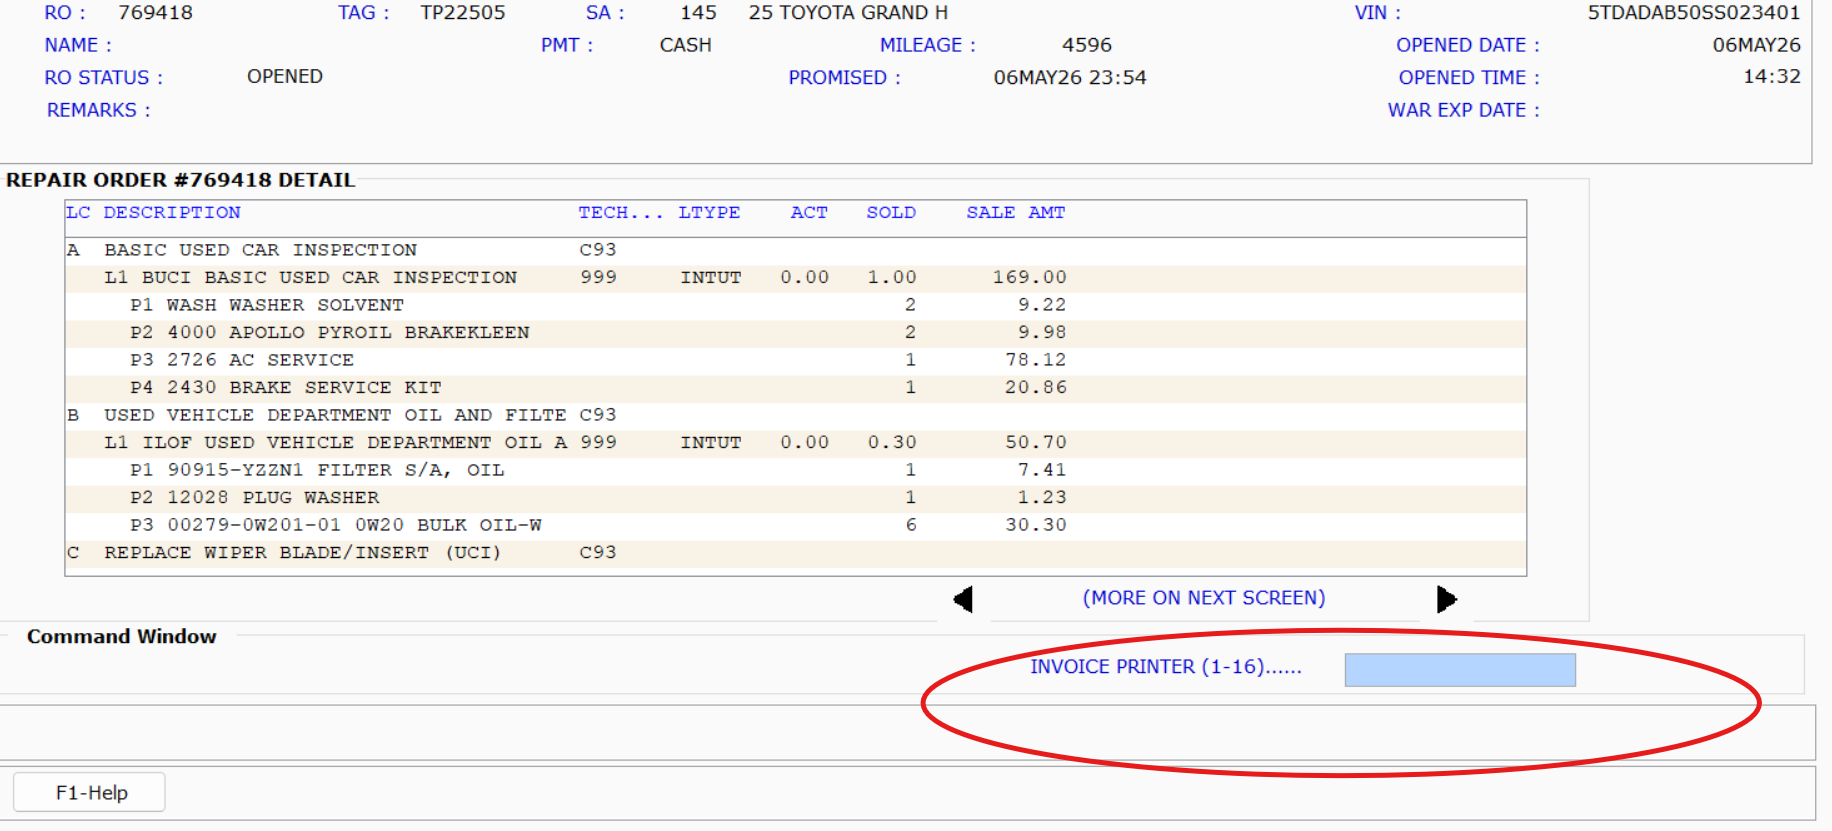Viewport: 1832px width, 831px height.
Task: Click the DESCRIPTION column header
Action: point(172,213)
